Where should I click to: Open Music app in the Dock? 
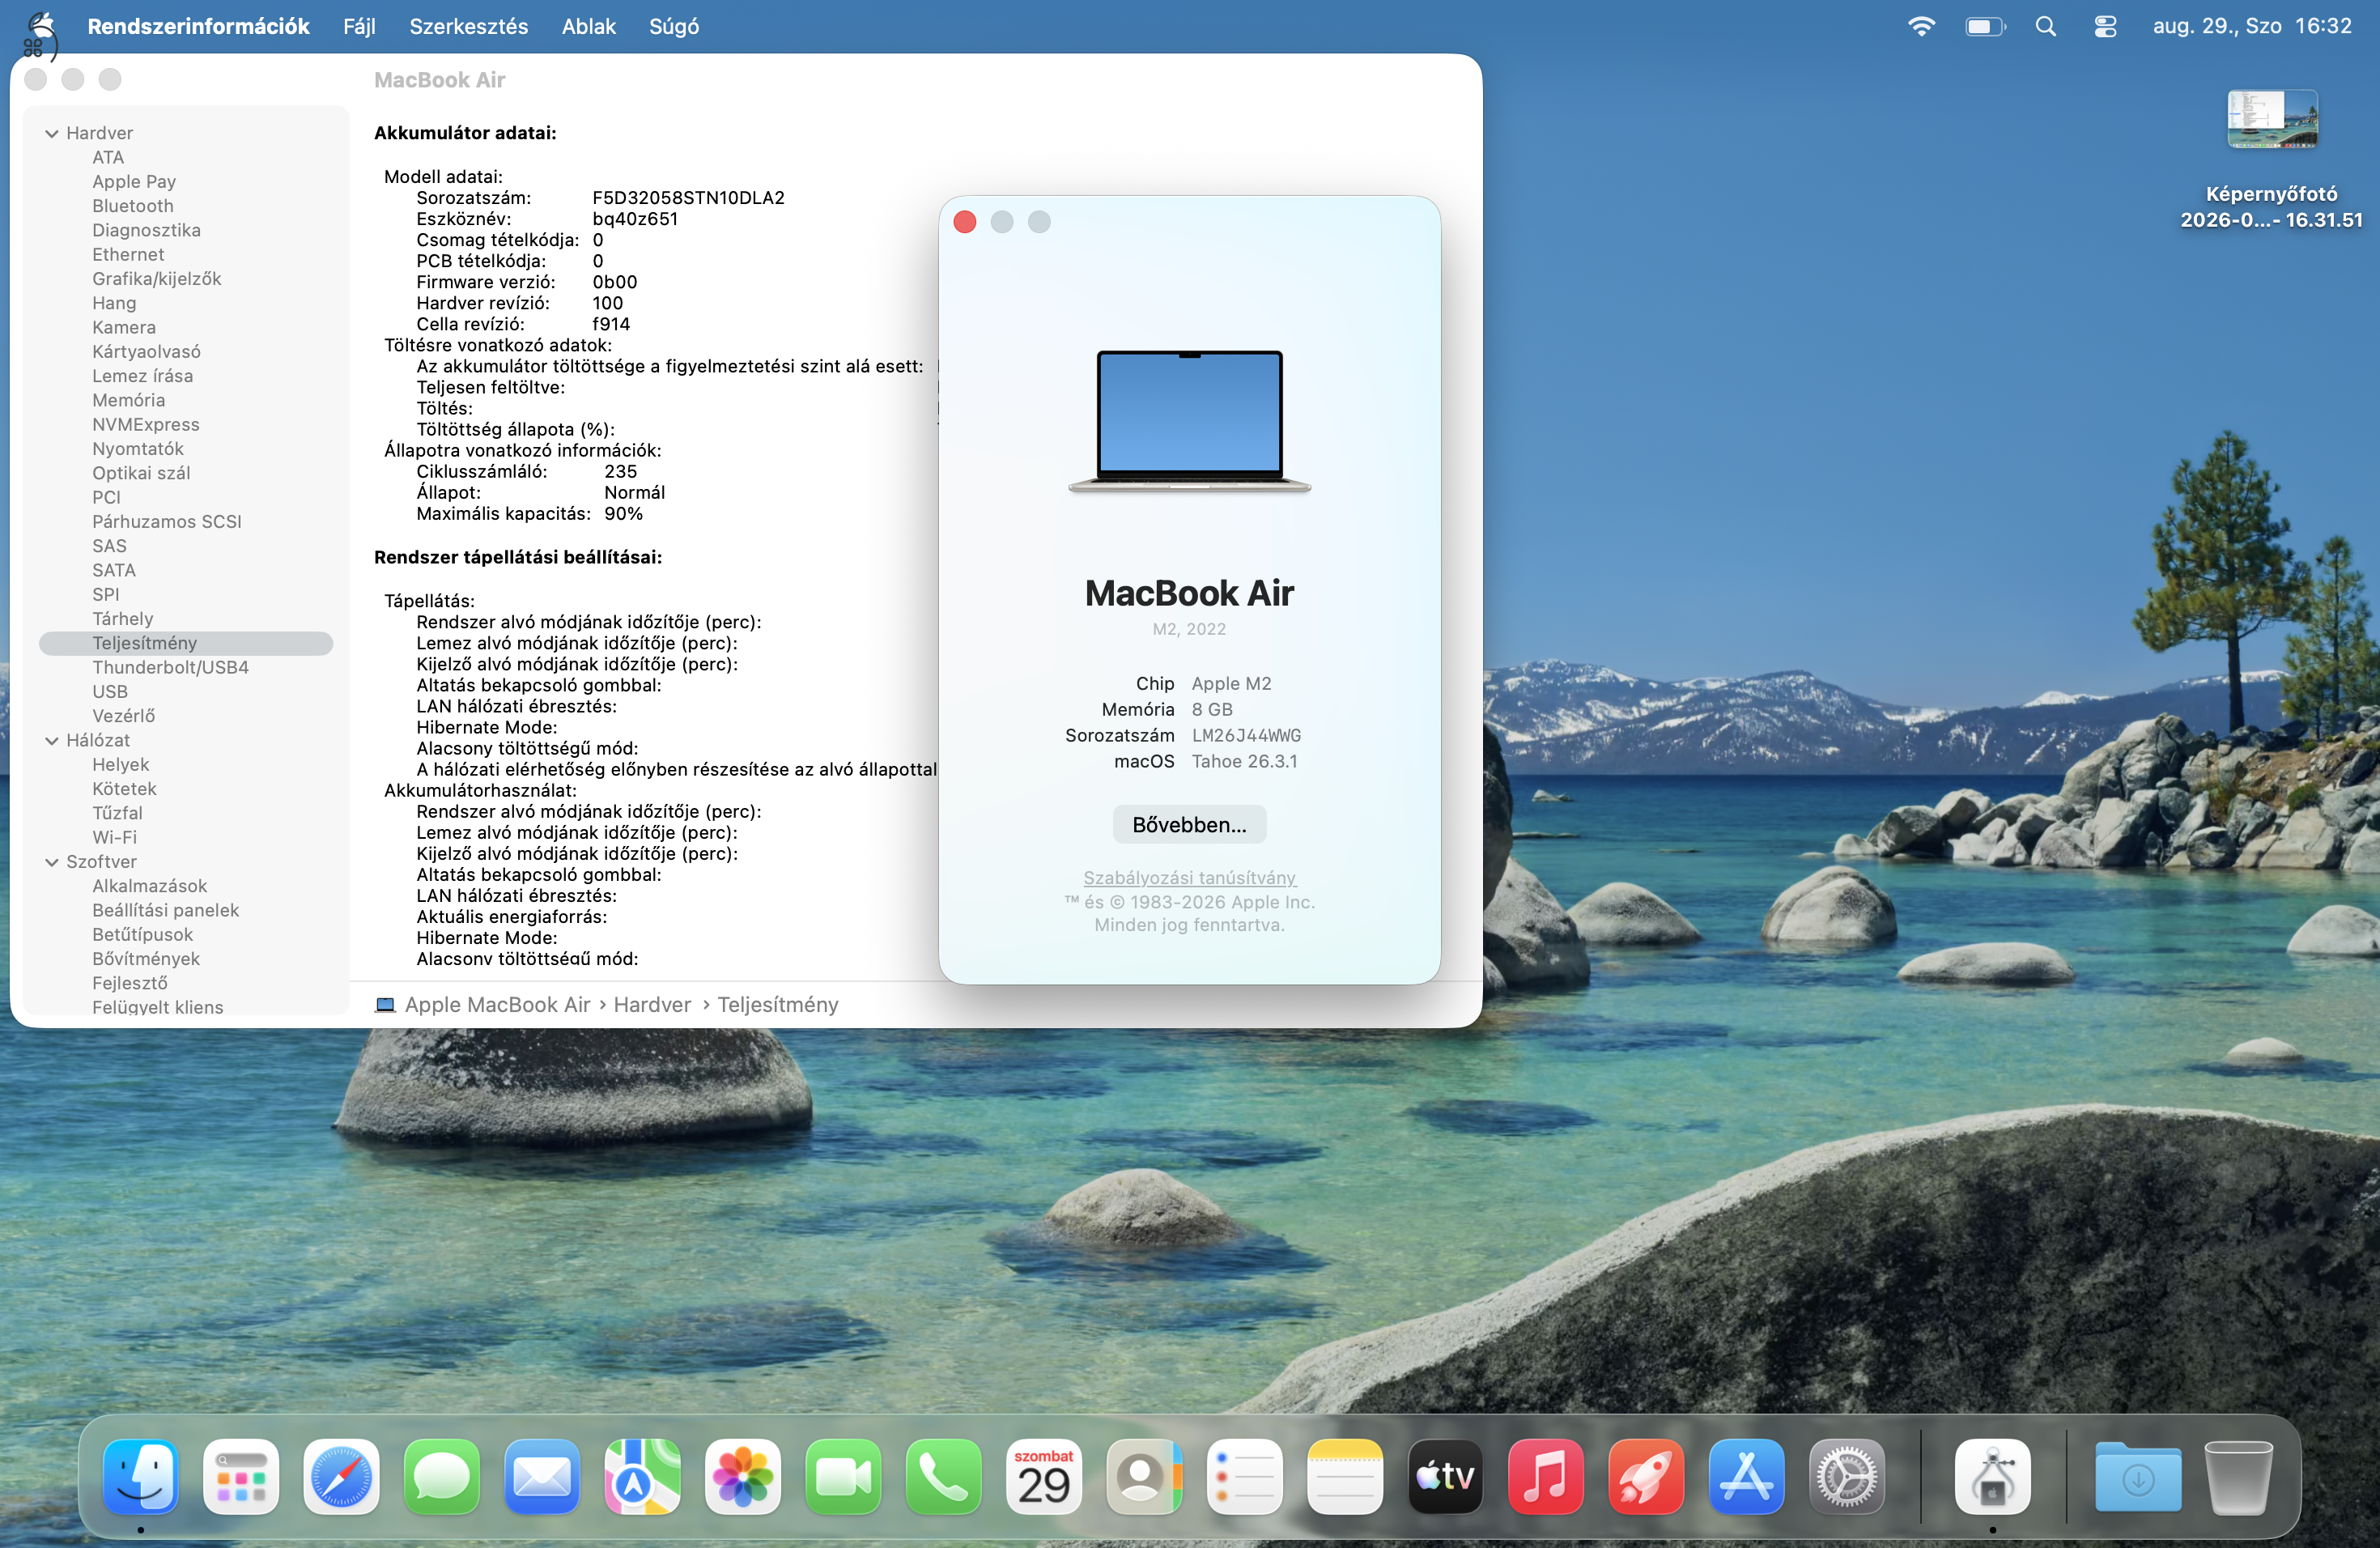(1546, 1476)
